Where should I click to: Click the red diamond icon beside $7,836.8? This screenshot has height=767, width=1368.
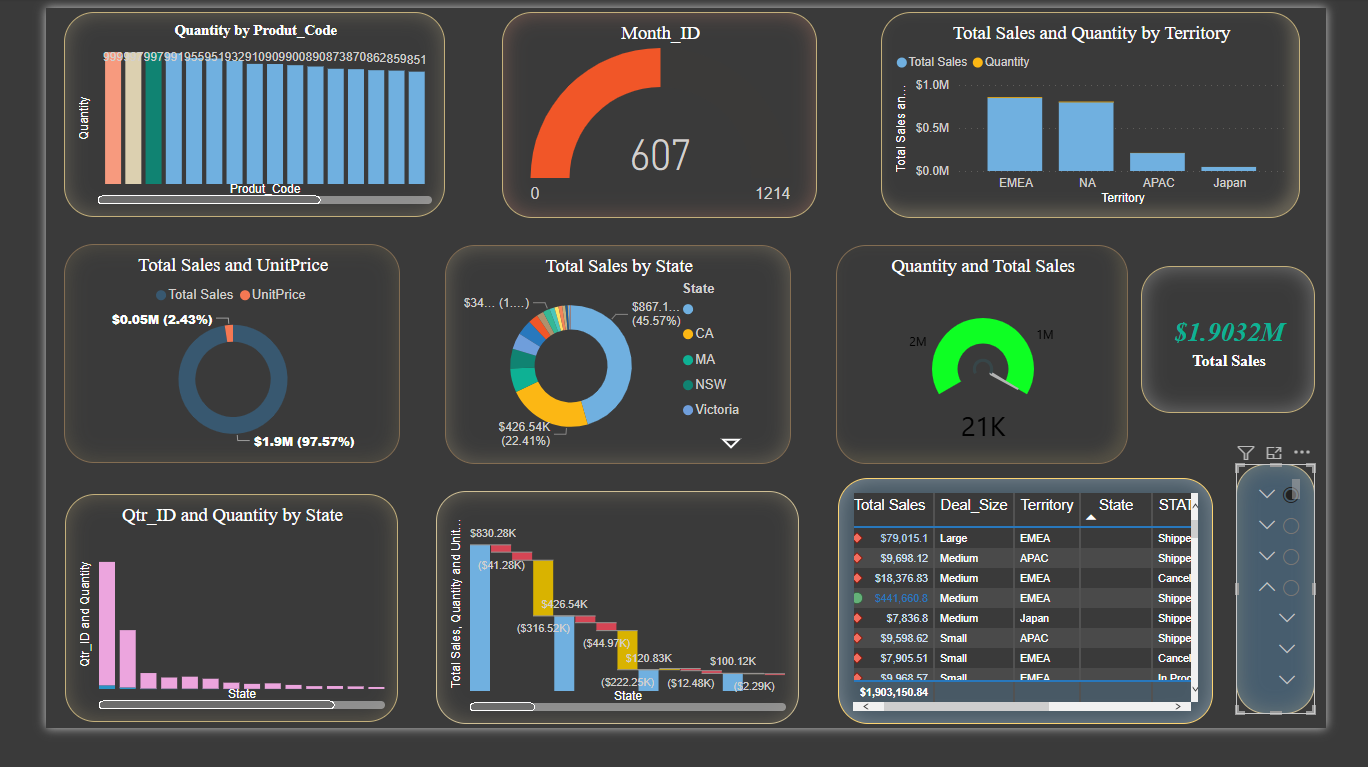pyautogui.click(x=857, y=618)
